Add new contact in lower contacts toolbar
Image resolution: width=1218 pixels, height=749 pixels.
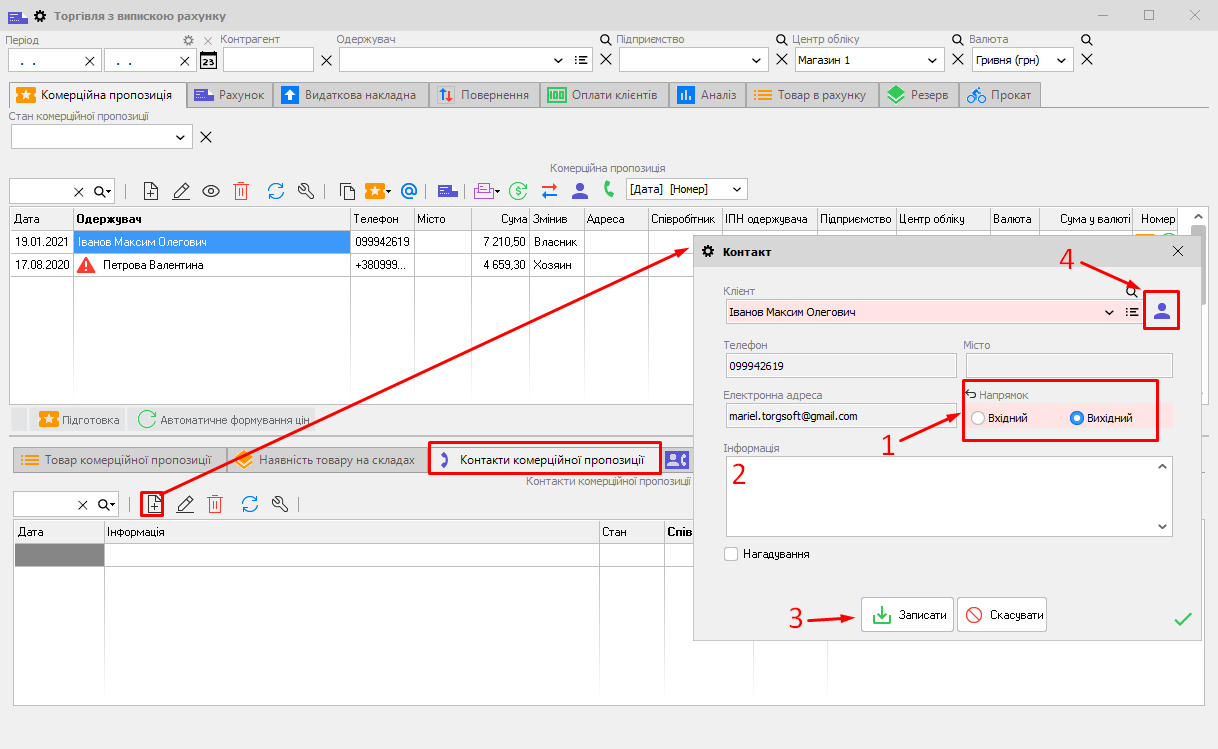pyautogui.click(x=153, y=504)
